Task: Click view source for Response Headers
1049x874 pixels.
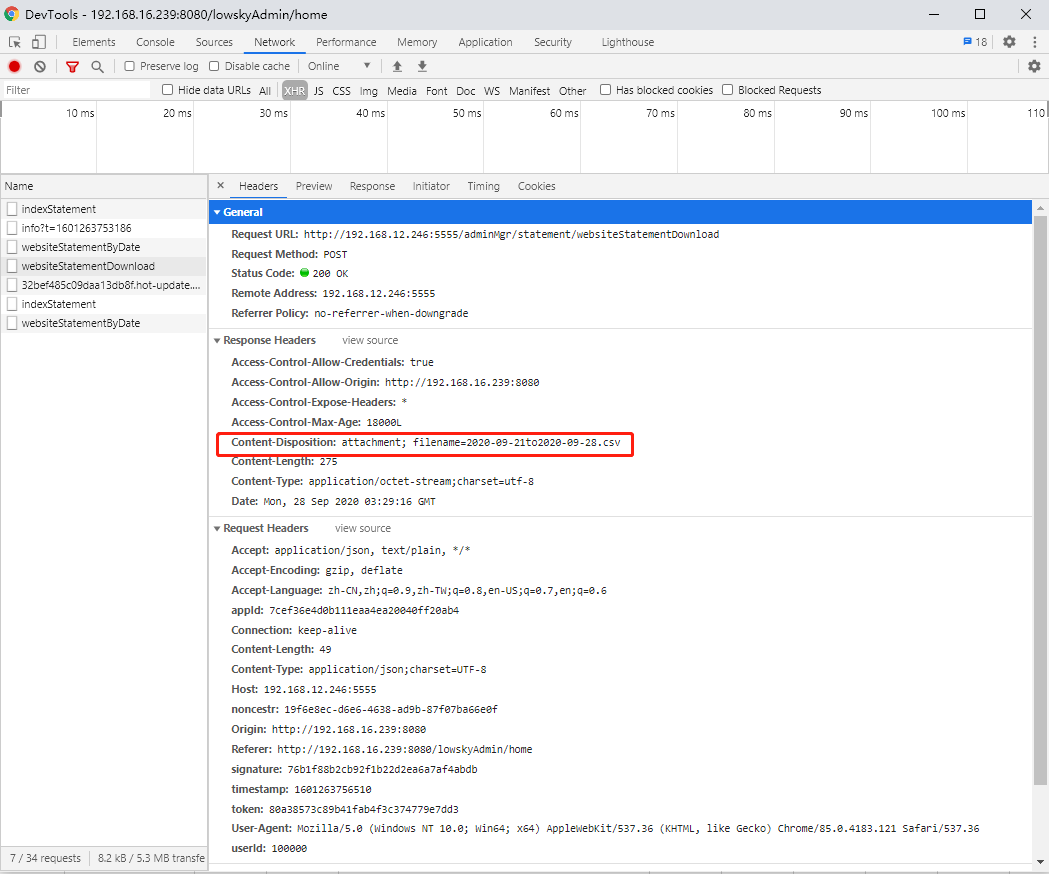Action: [370, 341]
